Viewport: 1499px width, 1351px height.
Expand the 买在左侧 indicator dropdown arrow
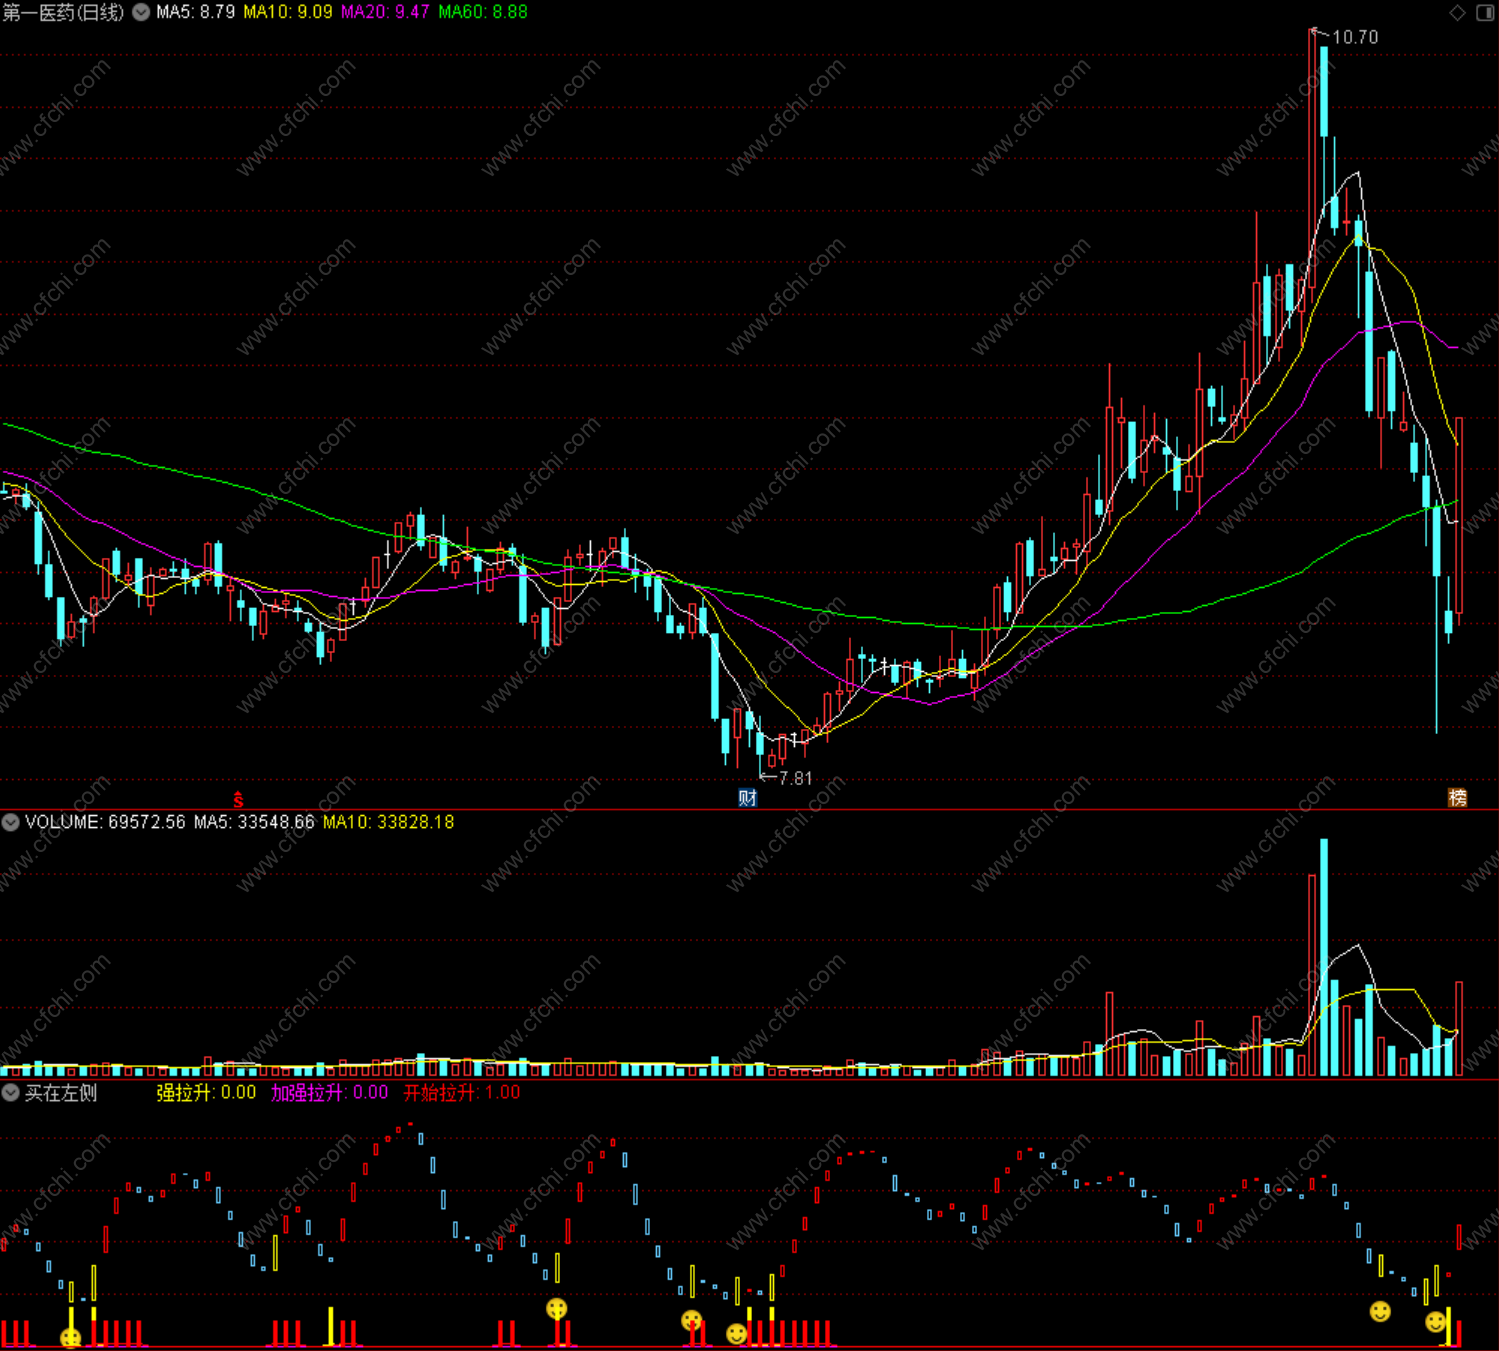click(x=10, y=1093)
